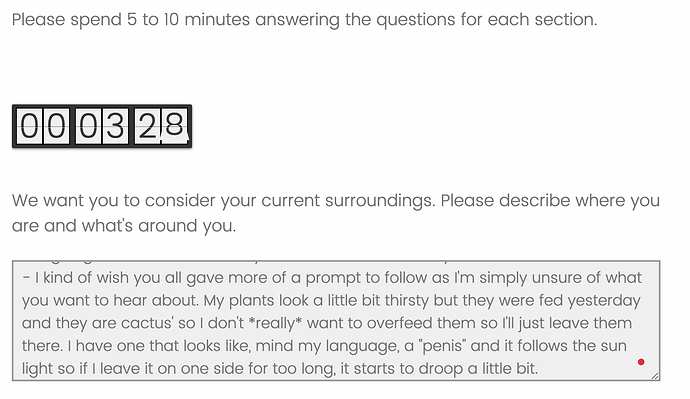Click the "3" minutes digit on the timer
The width and height of the screenshot is (690, 399).
[x=115, y=126]
